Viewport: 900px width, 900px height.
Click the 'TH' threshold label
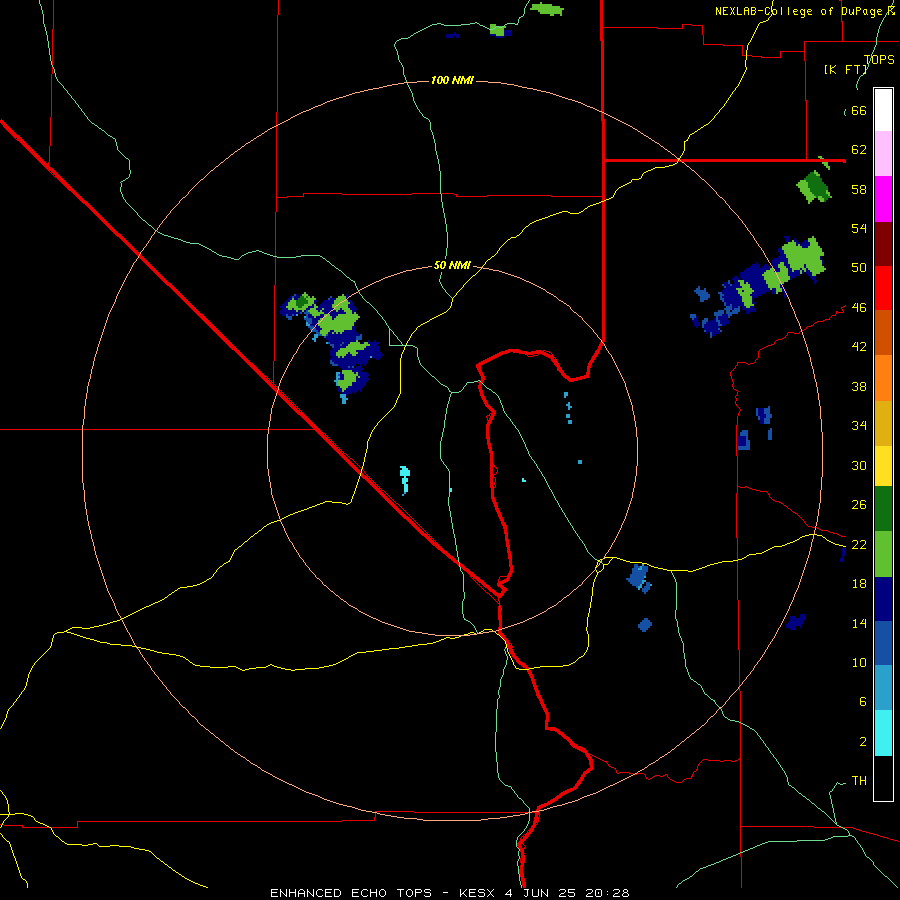point(859,781)
